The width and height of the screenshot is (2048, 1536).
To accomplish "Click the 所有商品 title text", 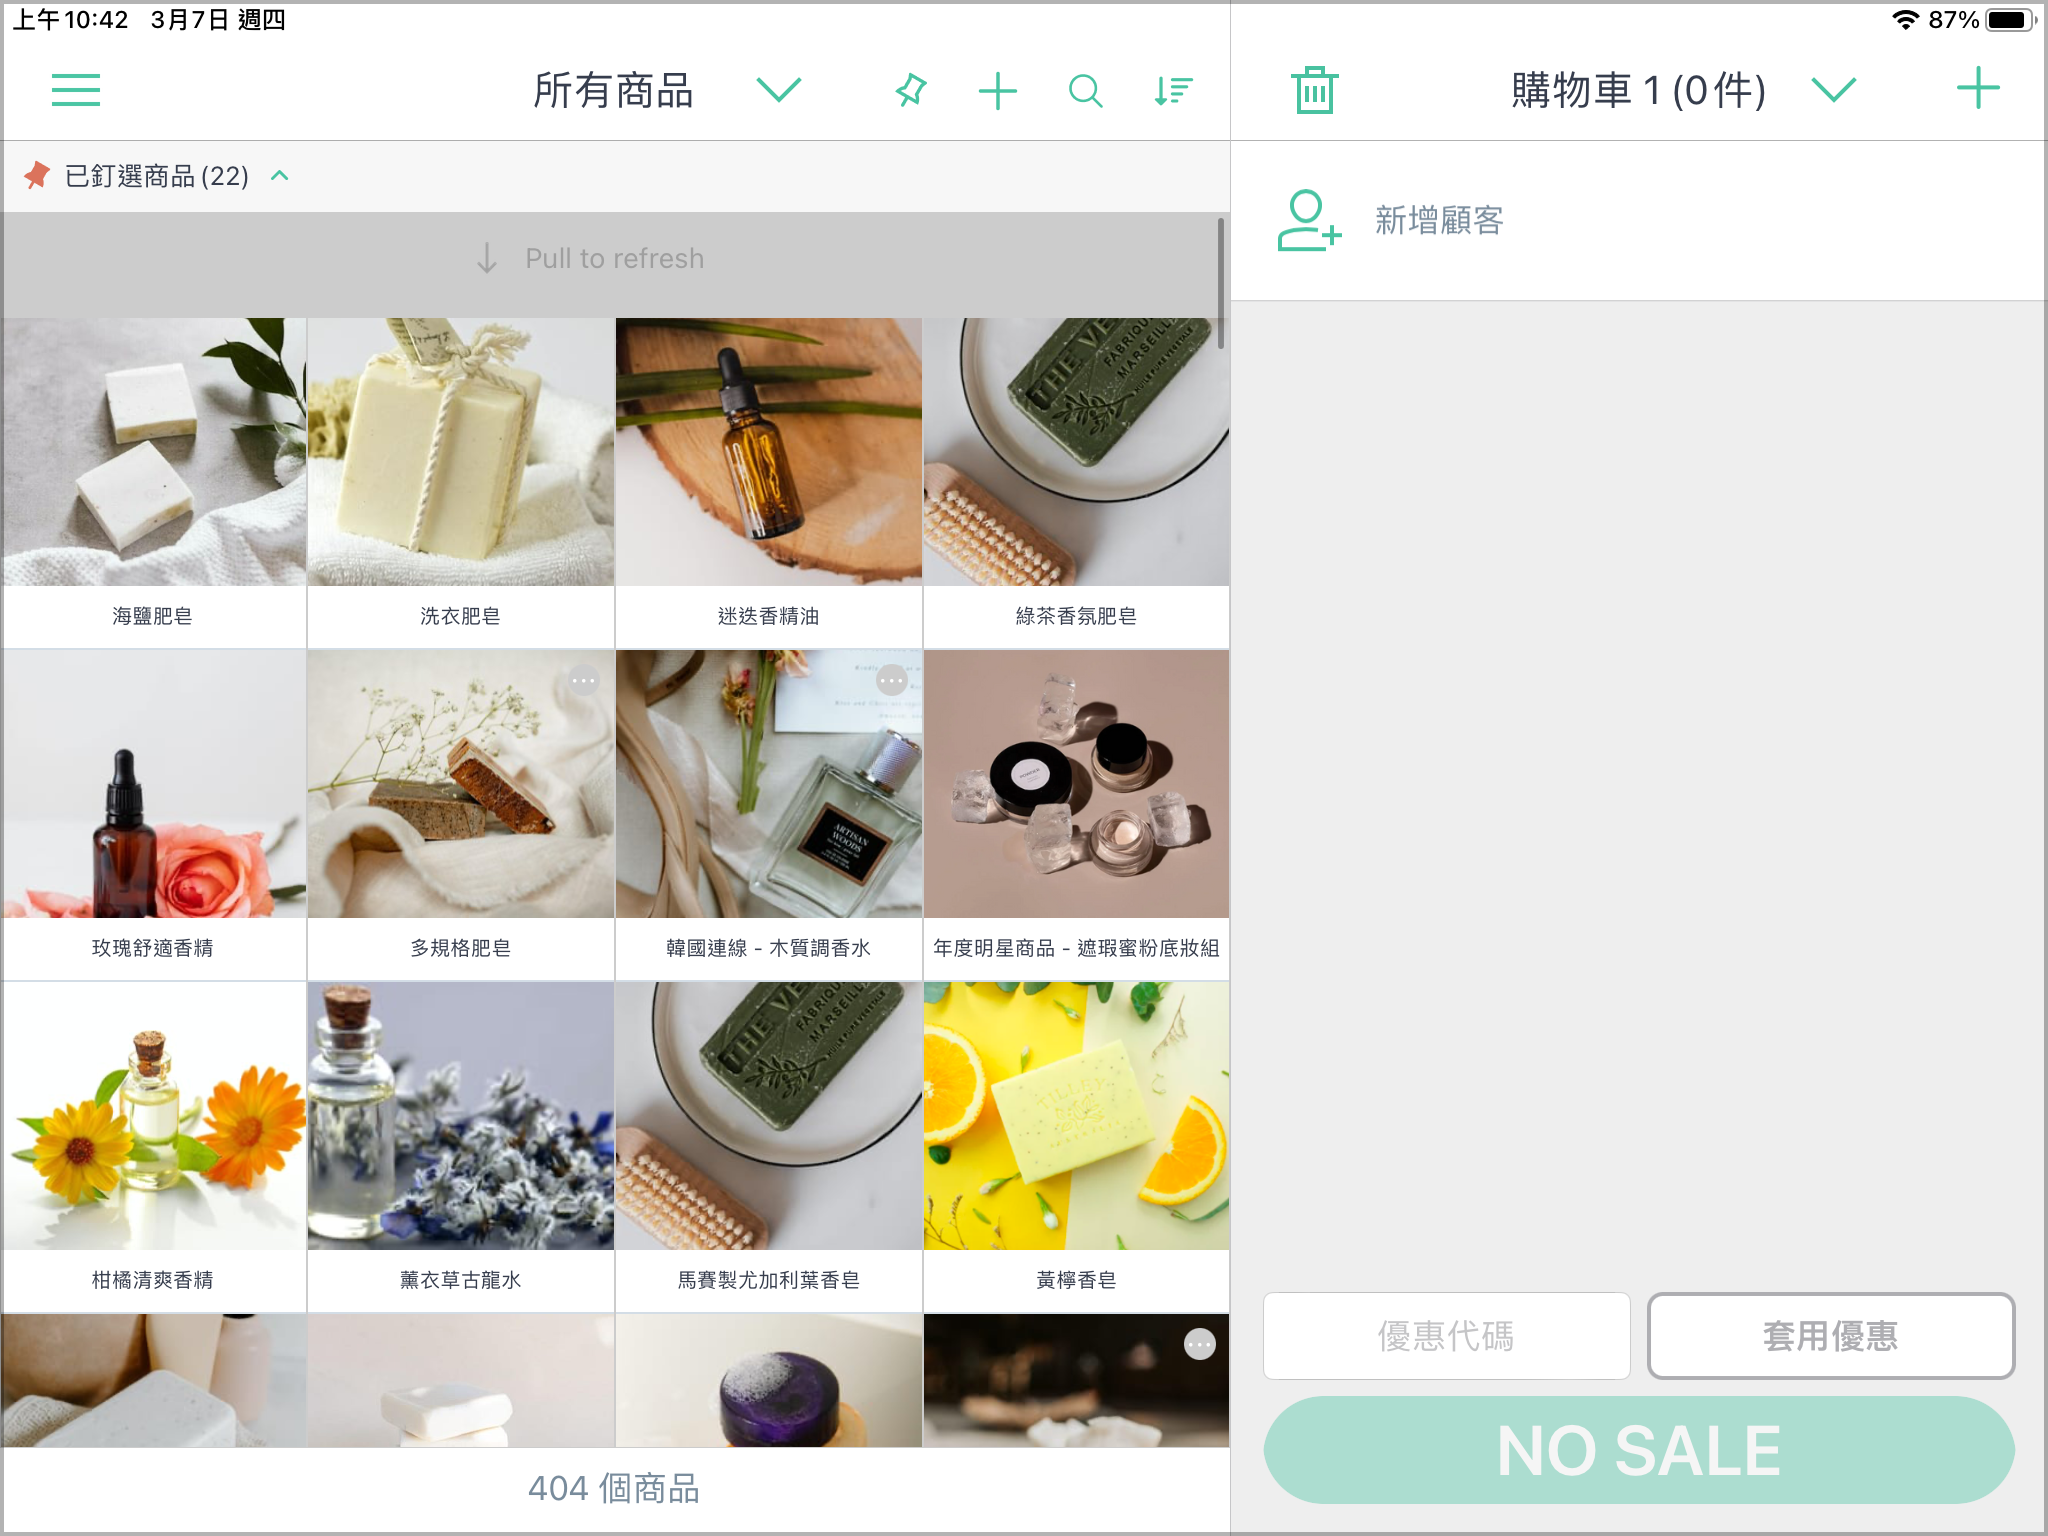I will click(x=614, y=90).
